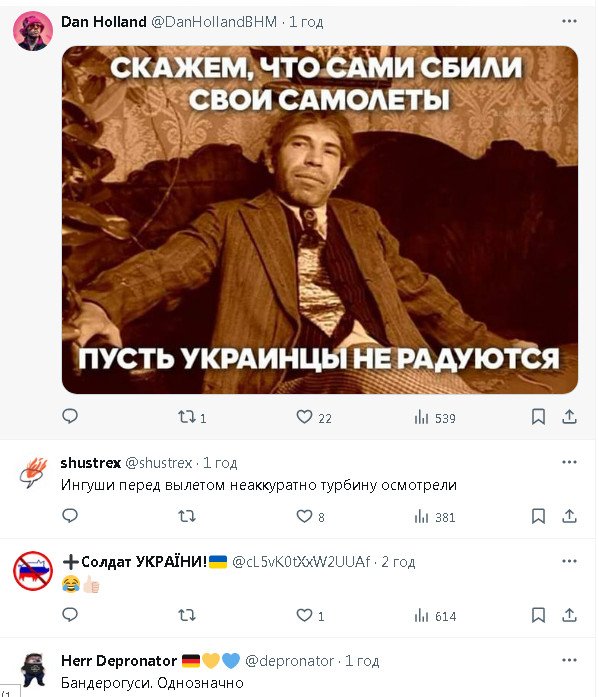Like shustrex's reply with 8 likes
This screenshot has width=599, height=697.
click(310, 516)
